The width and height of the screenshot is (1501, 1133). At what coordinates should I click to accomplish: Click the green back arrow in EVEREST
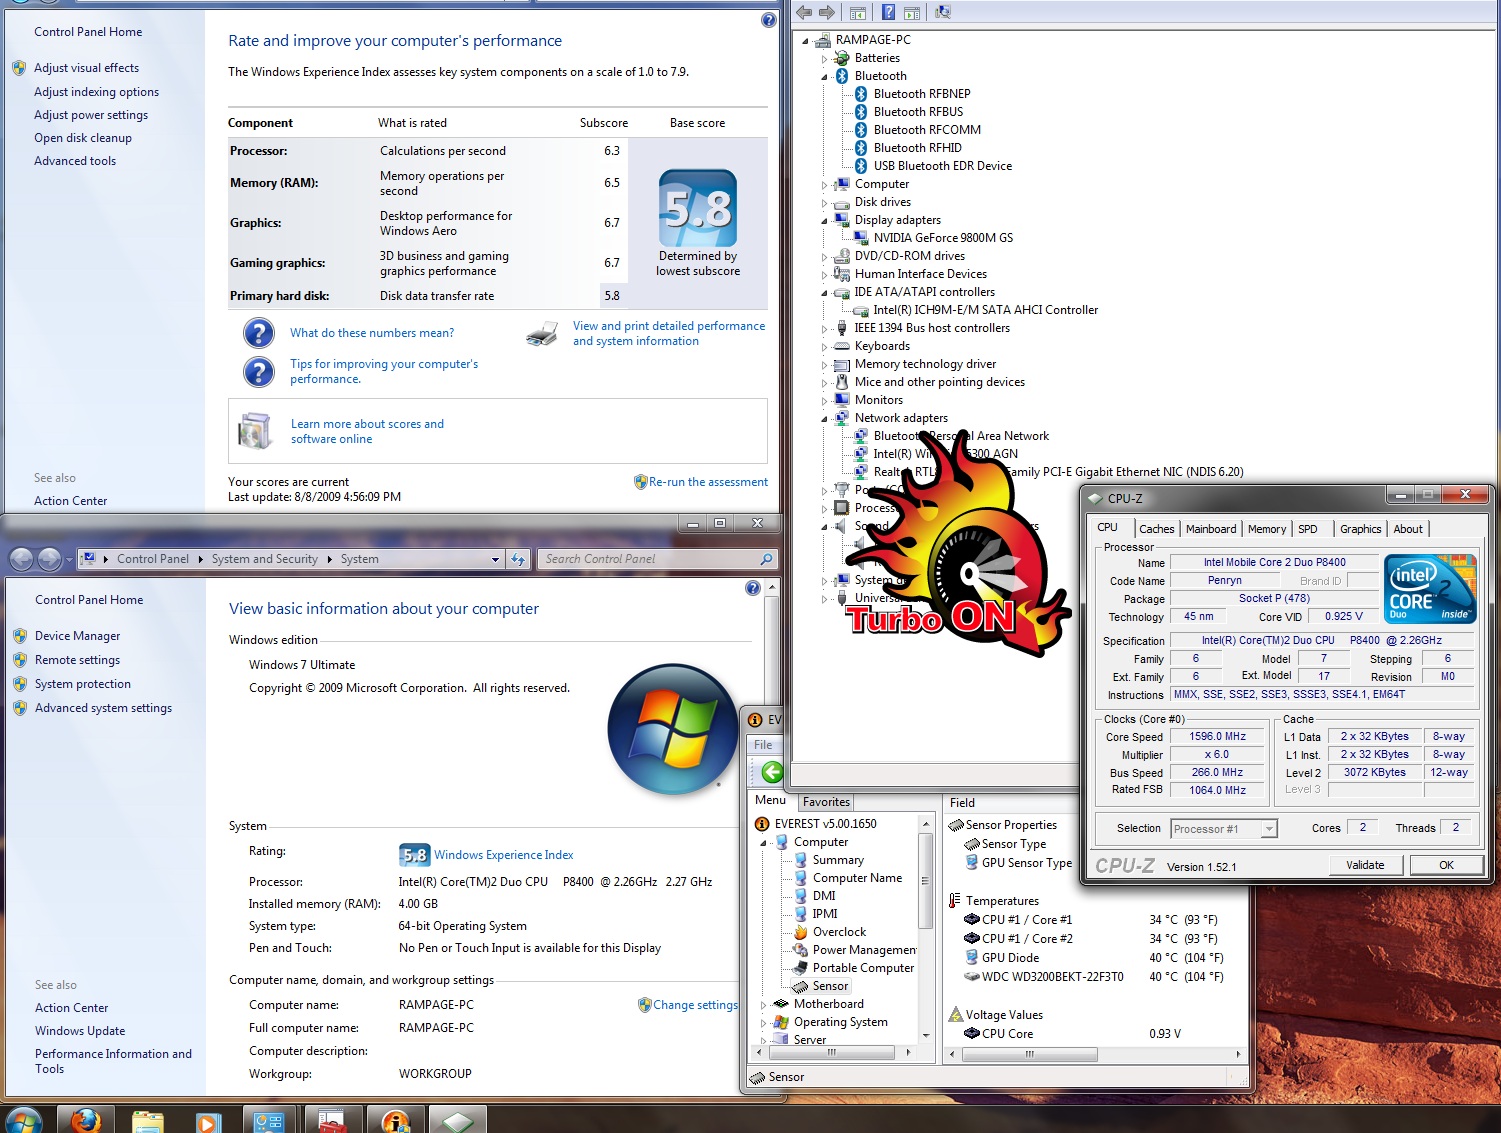[772, 772]
